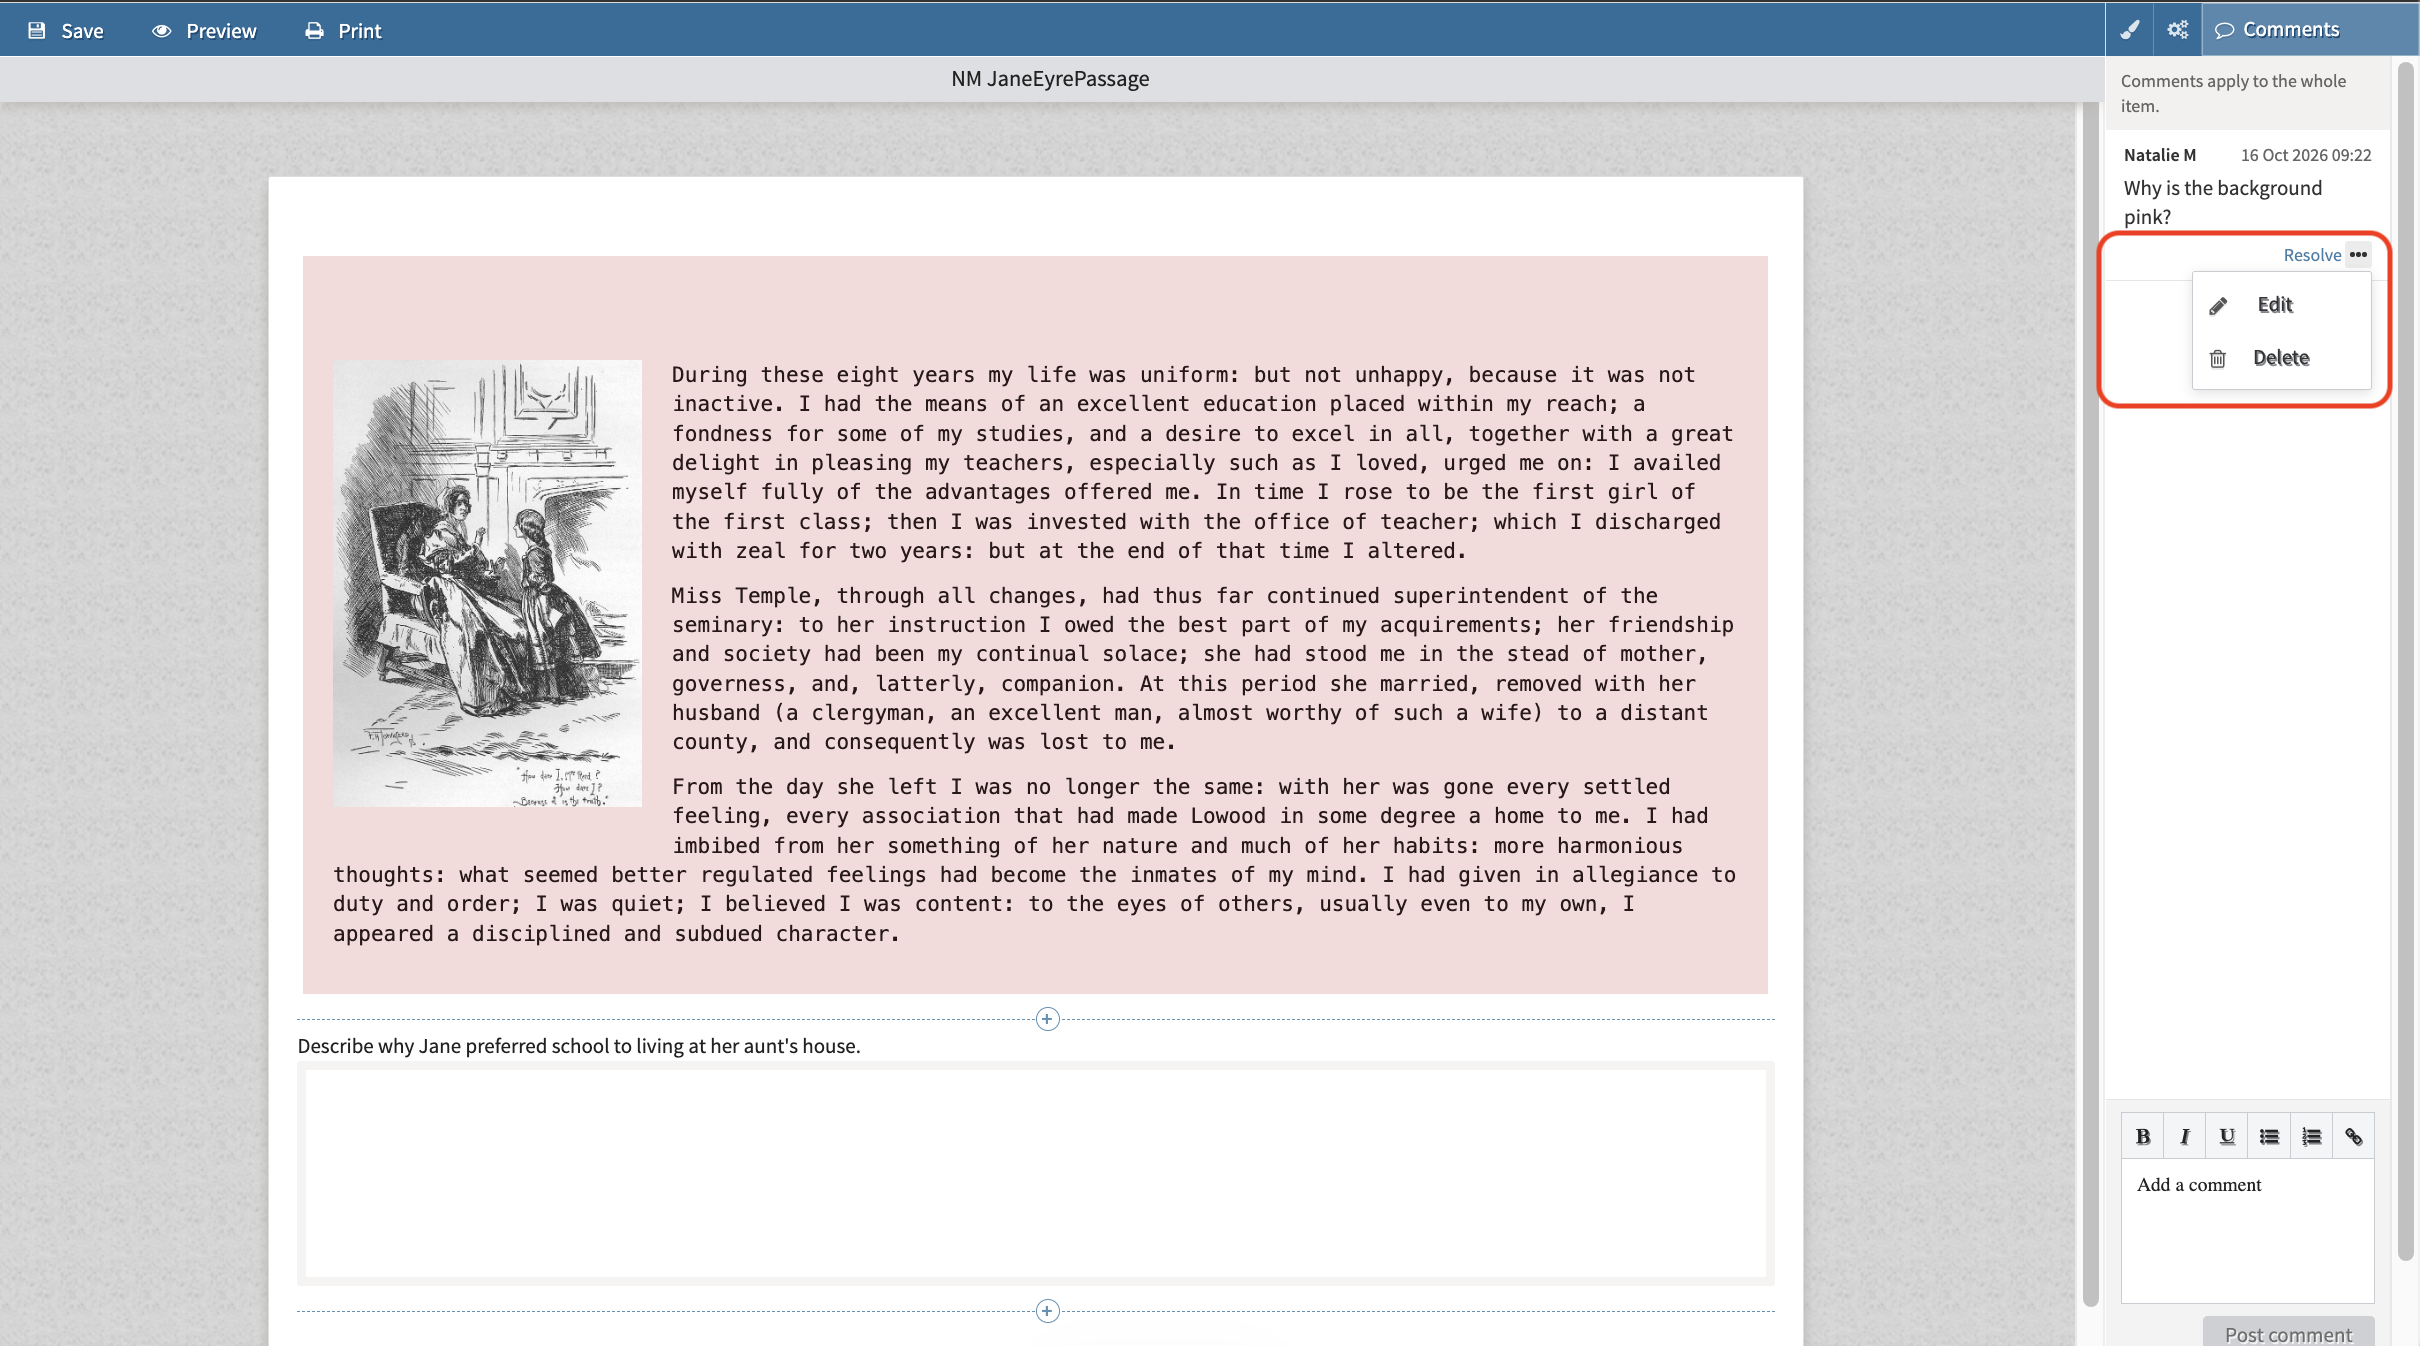Click Print in the top bar
Screen dimensions: 2420x1346
point(343,30)
